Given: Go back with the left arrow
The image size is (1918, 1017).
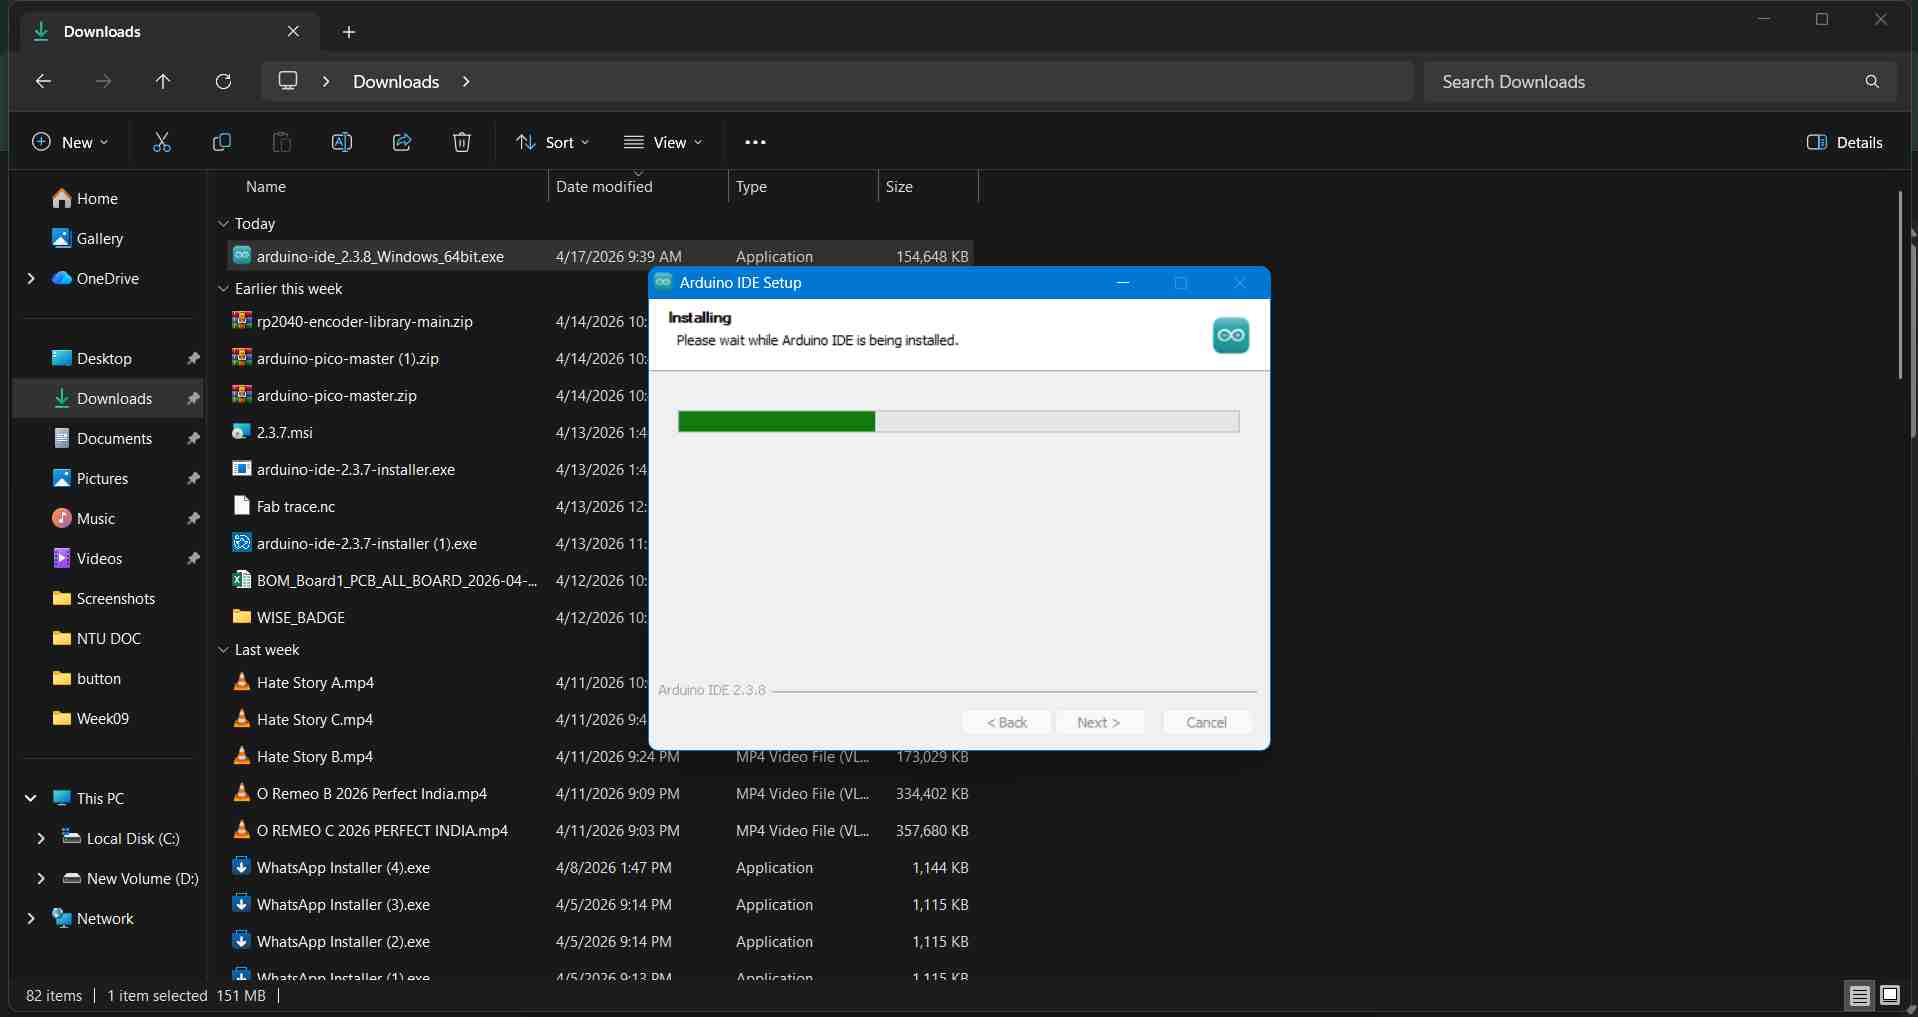Looking at the screenshot, I should point(43,81).
